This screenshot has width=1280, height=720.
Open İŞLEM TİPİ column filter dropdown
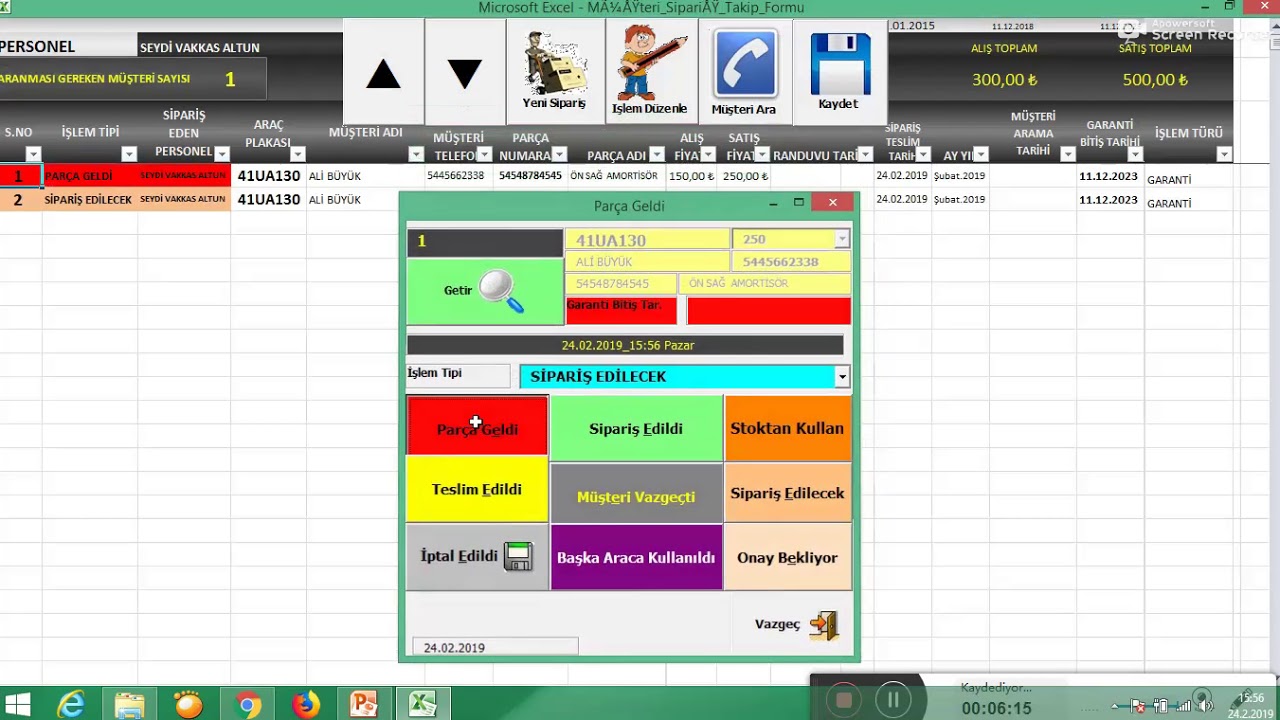(128, 154)
